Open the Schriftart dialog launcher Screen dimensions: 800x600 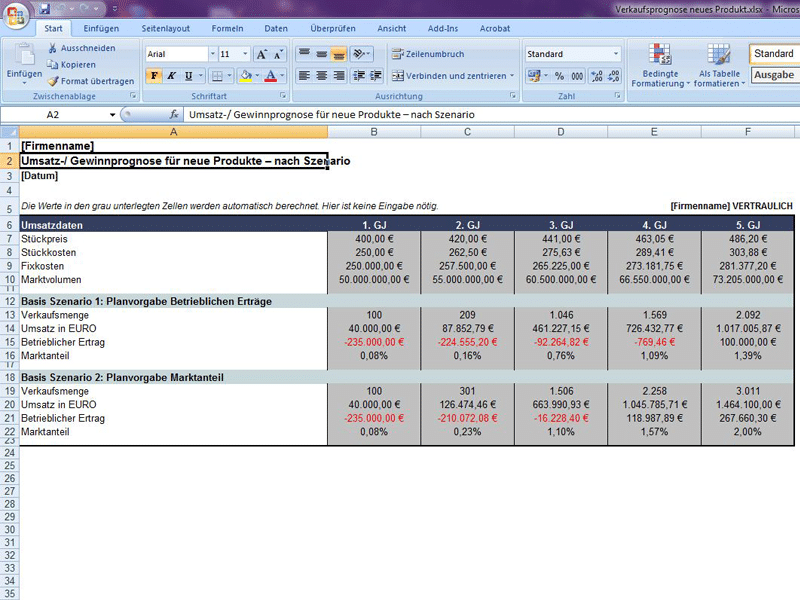tap(283, 95)
